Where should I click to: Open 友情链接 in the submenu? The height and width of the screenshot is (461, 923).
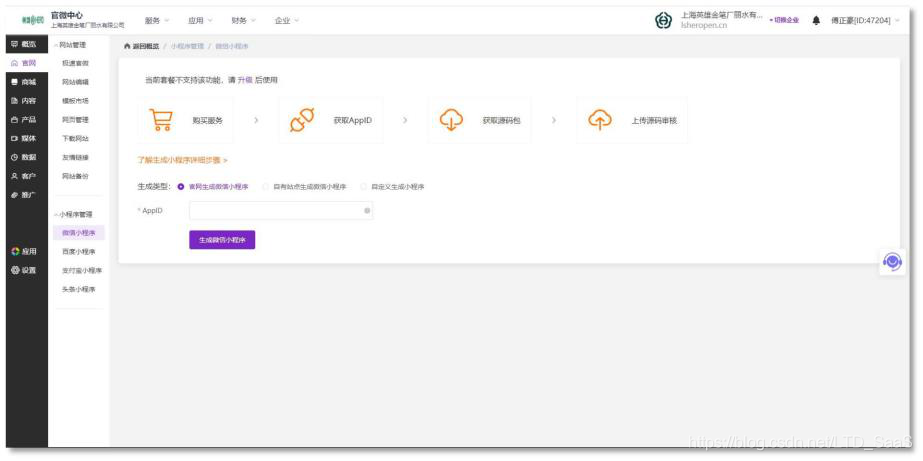75,157
